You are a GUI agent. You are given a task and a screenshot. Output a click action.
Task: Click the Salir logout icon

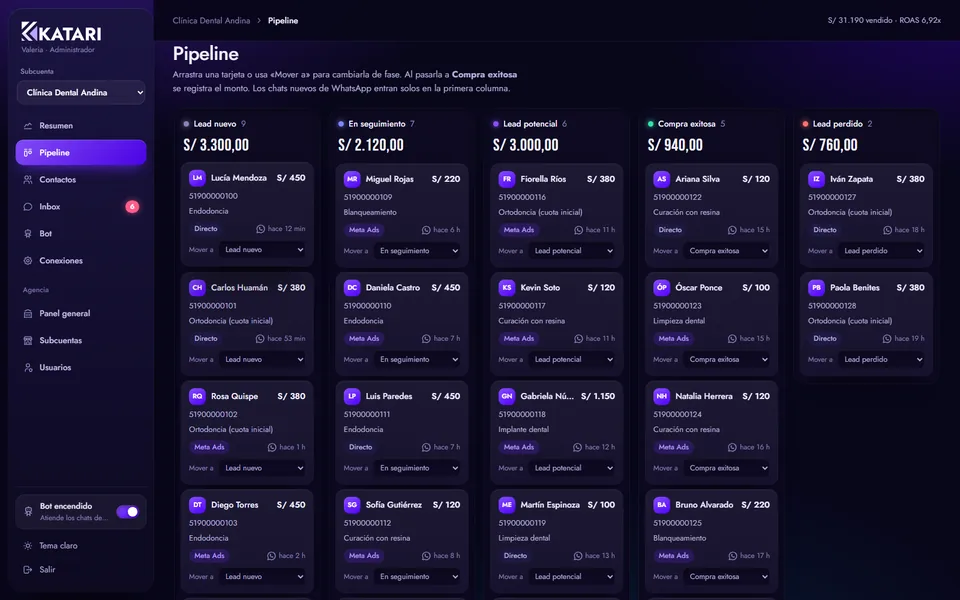(x=28, y=569)
